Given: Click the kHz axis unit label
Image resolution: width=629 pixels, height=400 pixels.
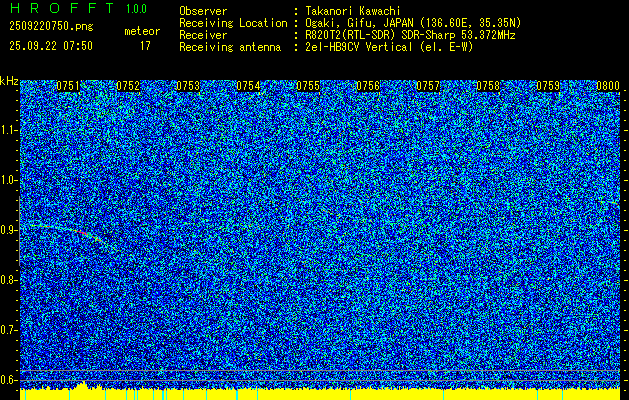Looking at the screenshot, I should [9, 82].
